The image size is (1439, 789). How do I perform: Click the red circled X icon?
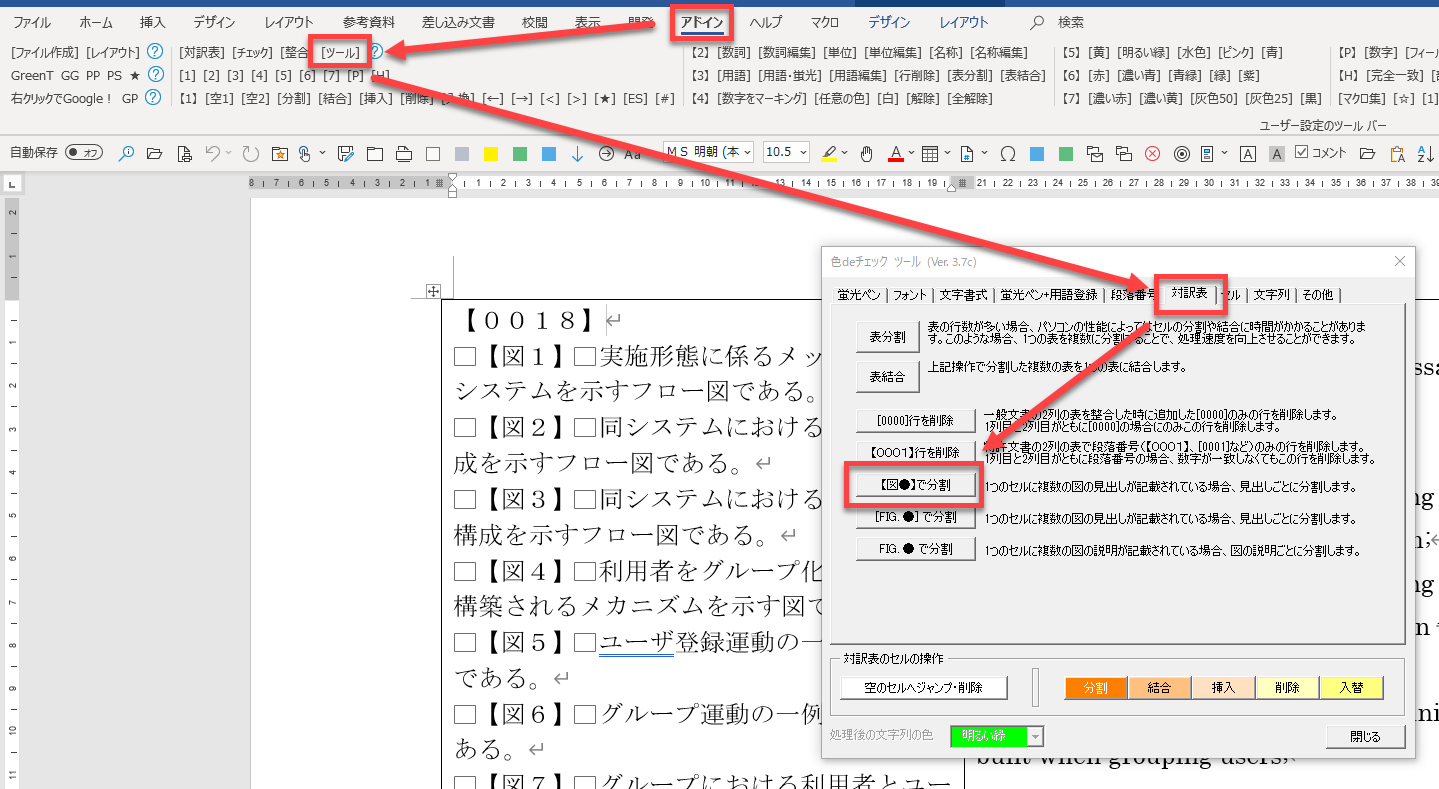1152,153
